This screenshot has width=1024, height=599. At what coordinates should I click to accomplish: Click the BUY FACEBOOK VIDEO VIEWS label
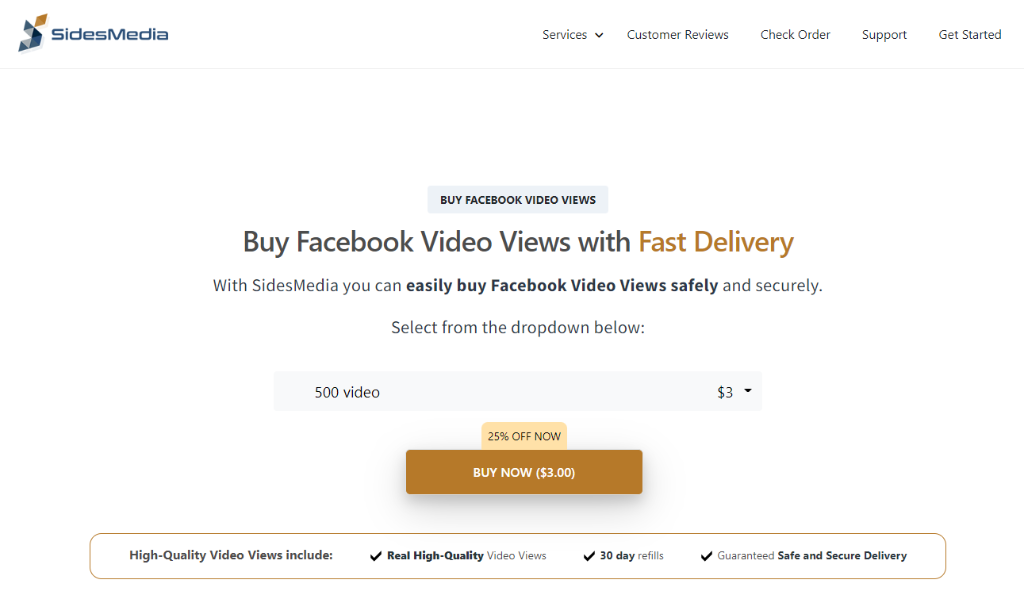(517, 200)
